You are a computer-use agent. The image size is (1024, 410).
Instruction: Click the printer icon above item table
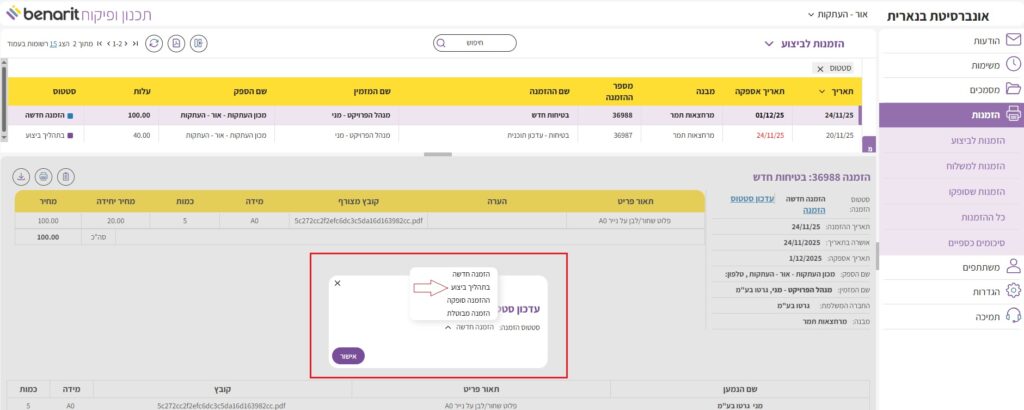click(43, 177)
